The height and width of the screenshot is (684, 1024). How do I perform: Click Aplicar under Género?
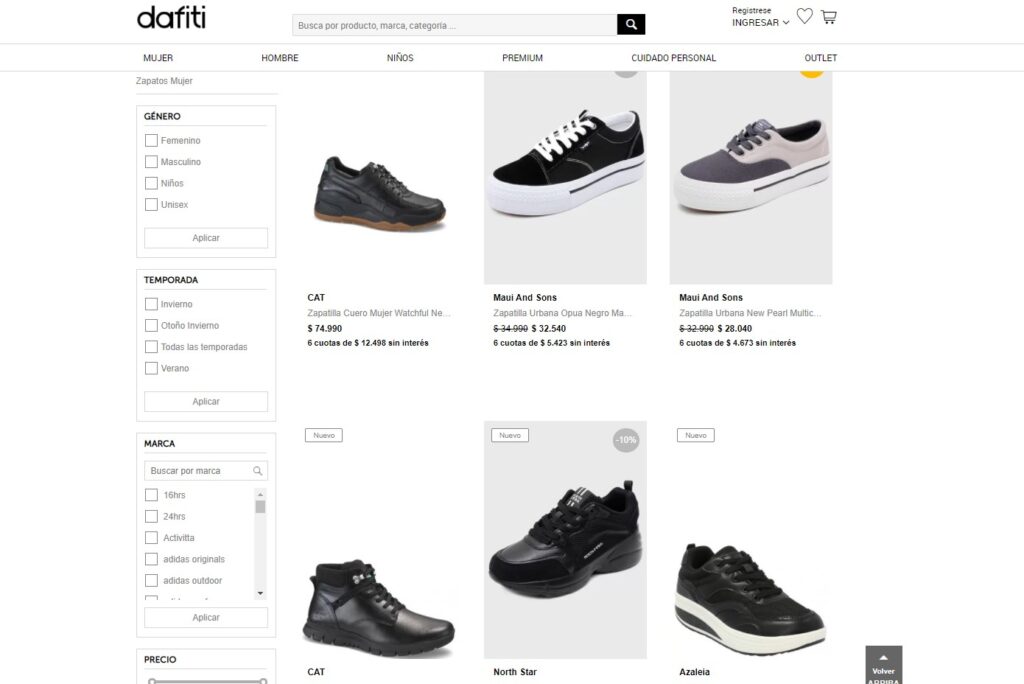(x=206, y=238)
